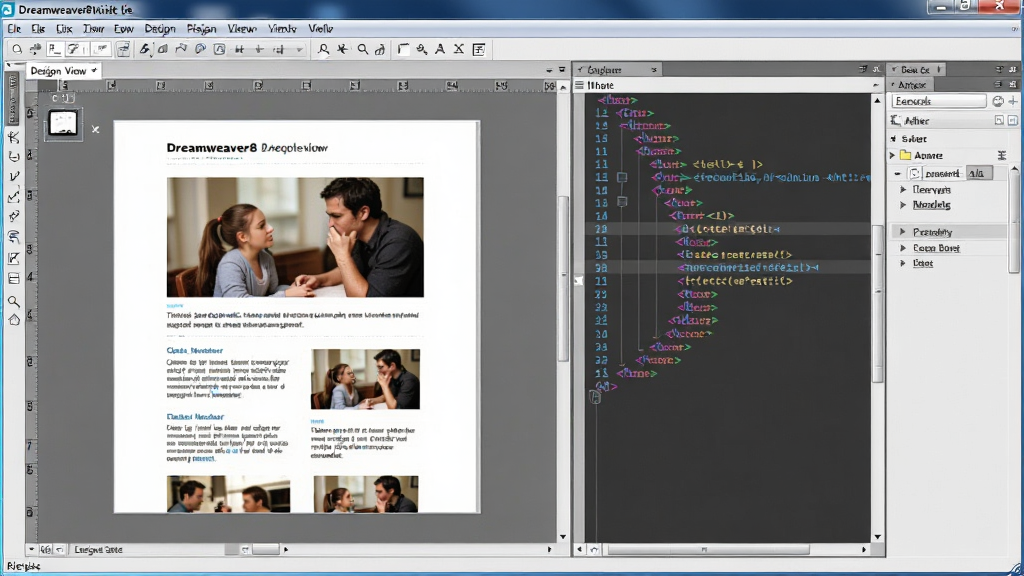Click the Eenerals input field
Viewport: 1024px width, 576px height.
(939, 101)
